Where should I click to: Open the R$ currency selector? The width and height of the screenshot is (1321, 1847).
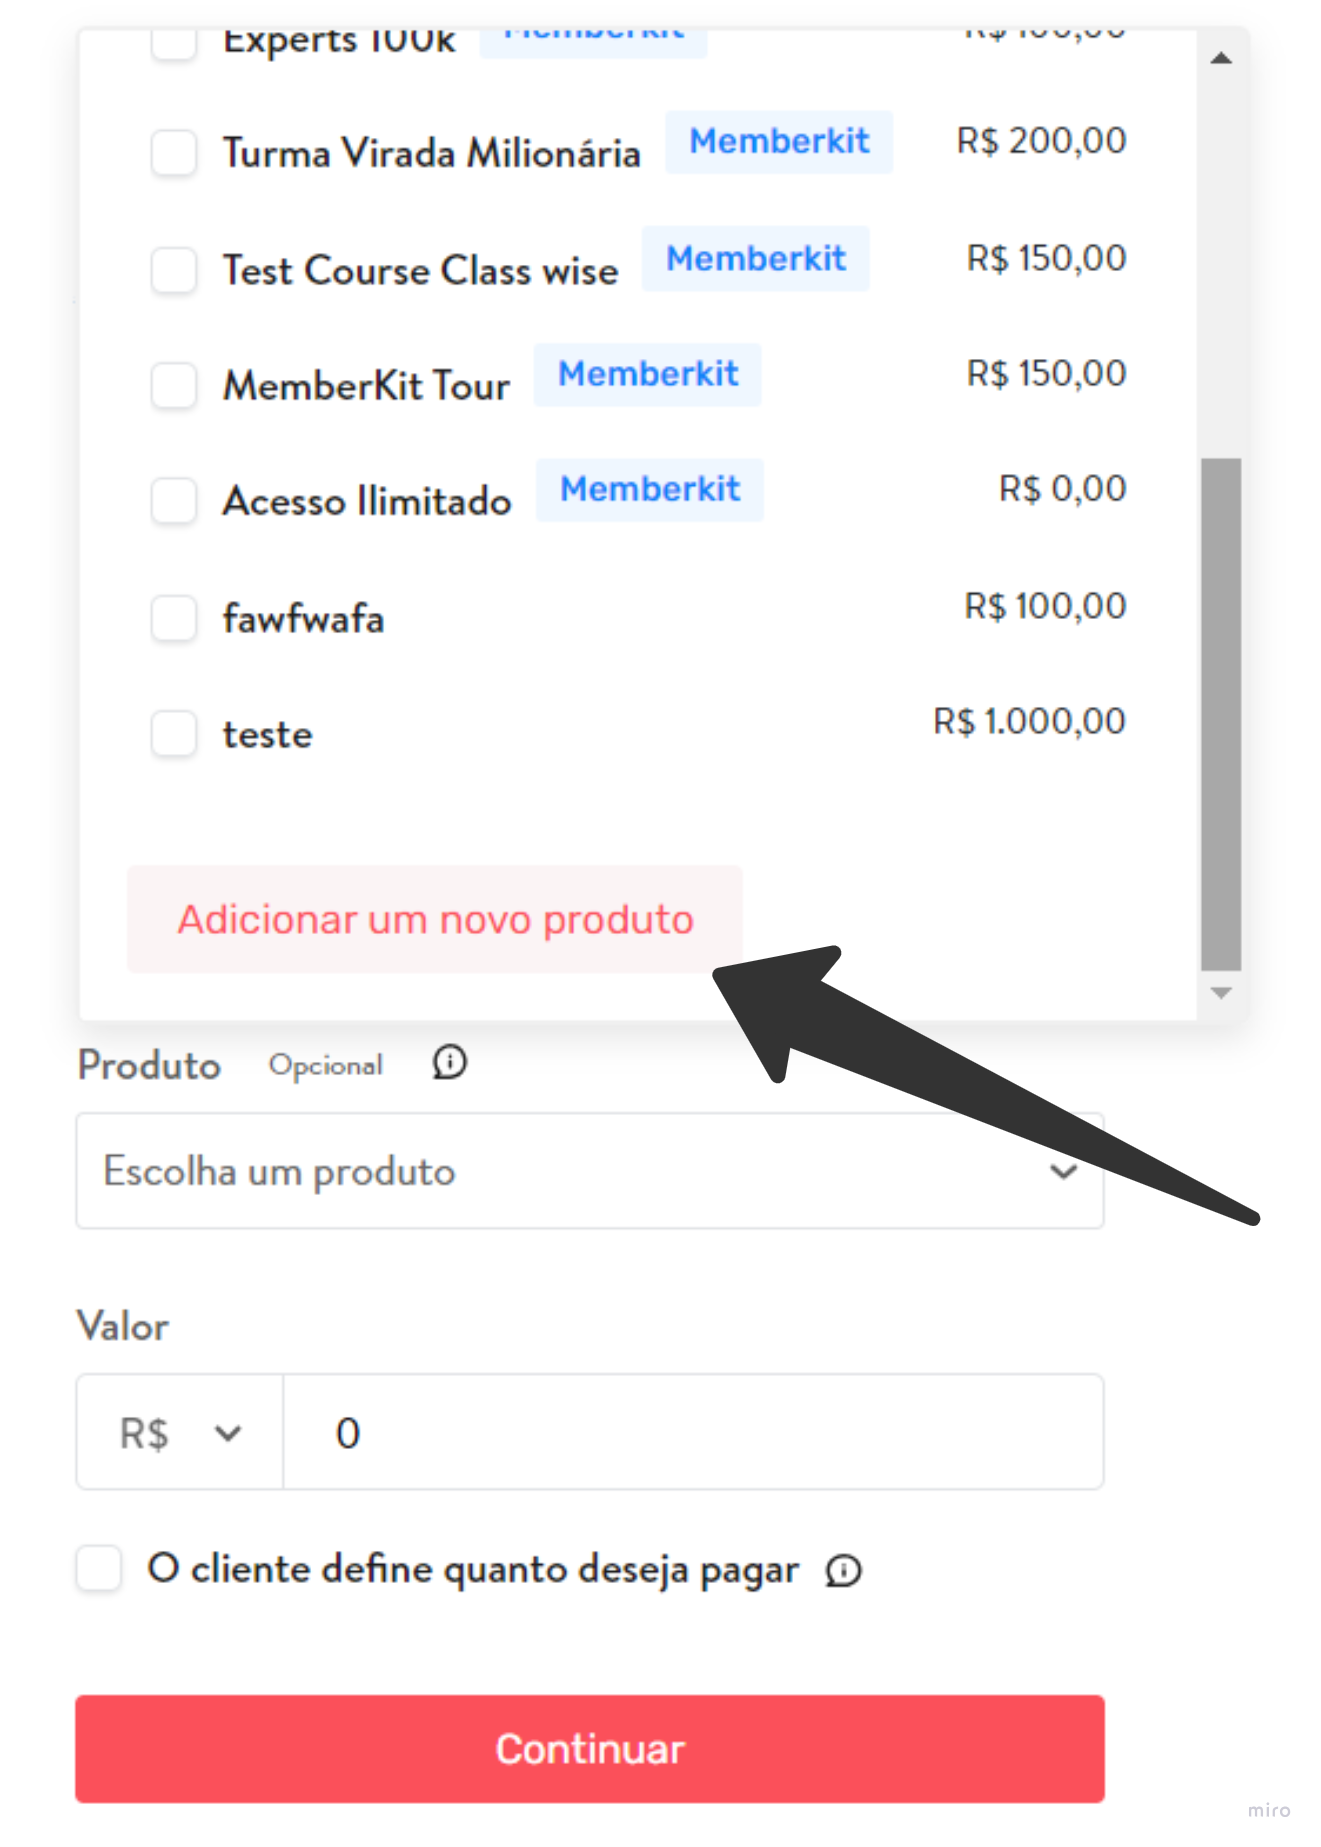(x=180, y=1433)
